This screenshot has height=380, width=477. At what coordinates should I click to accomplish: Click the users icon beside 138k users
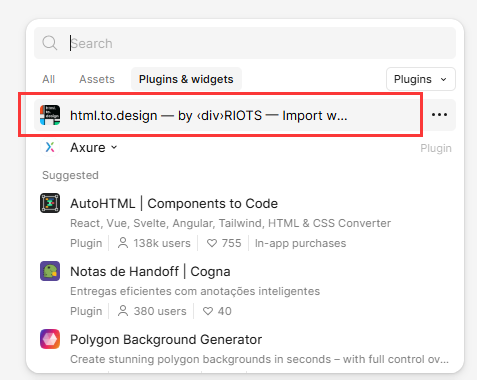(x=123, y=243)
